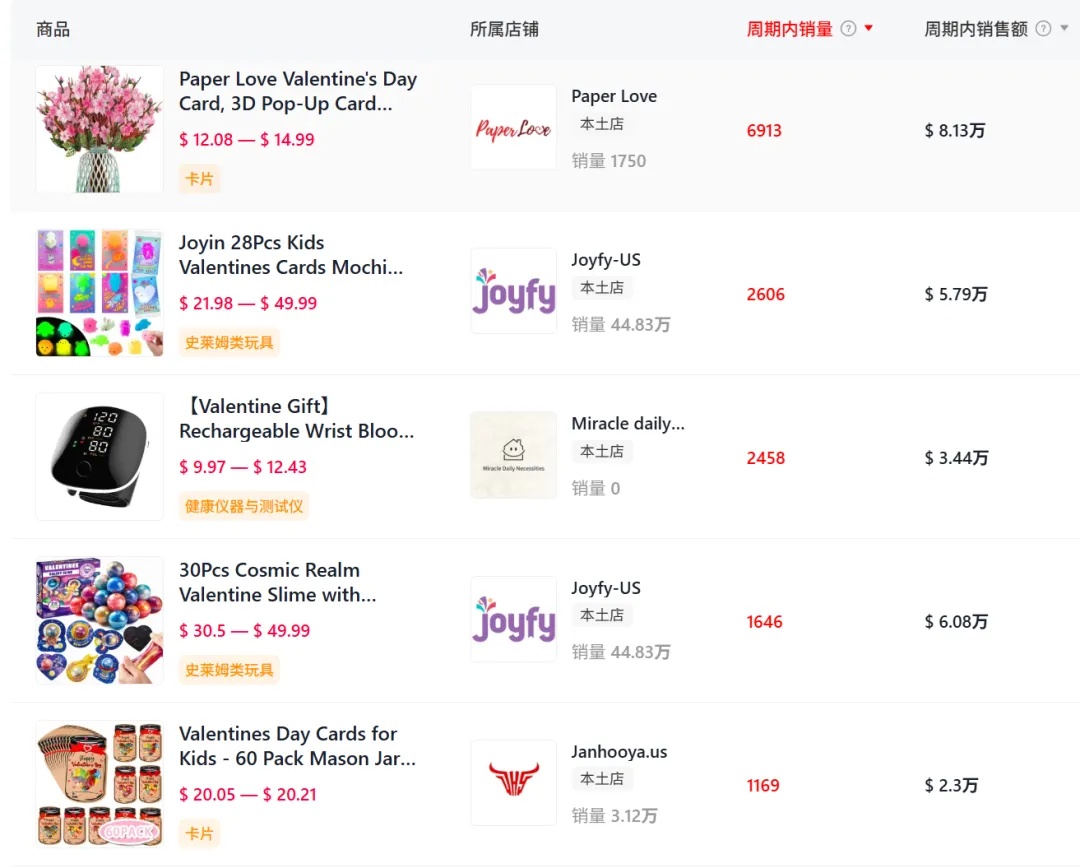The height and width of the screenshot is (868, 1080).
Task: Click the red sales figure 6913
Action: 764,130
